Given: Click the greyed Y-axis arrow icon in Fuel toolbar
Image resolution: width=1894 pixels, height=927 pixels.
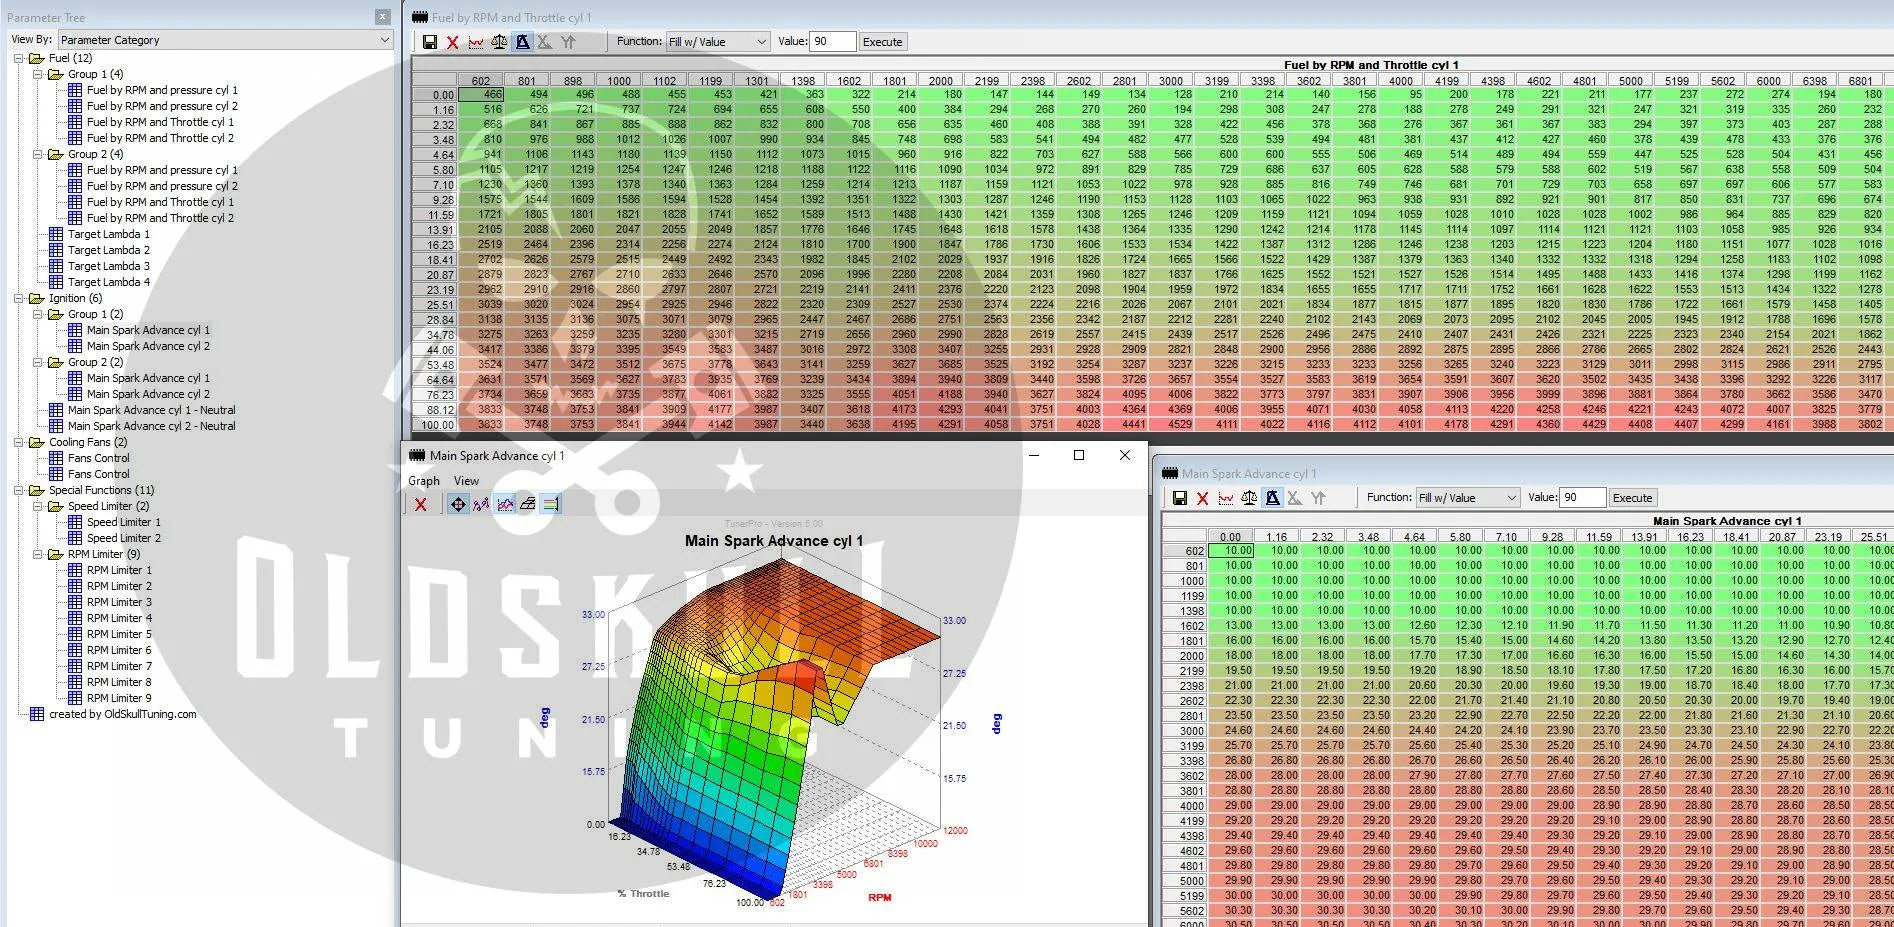Looking at the screenshot, I should [x=567, y=42].
